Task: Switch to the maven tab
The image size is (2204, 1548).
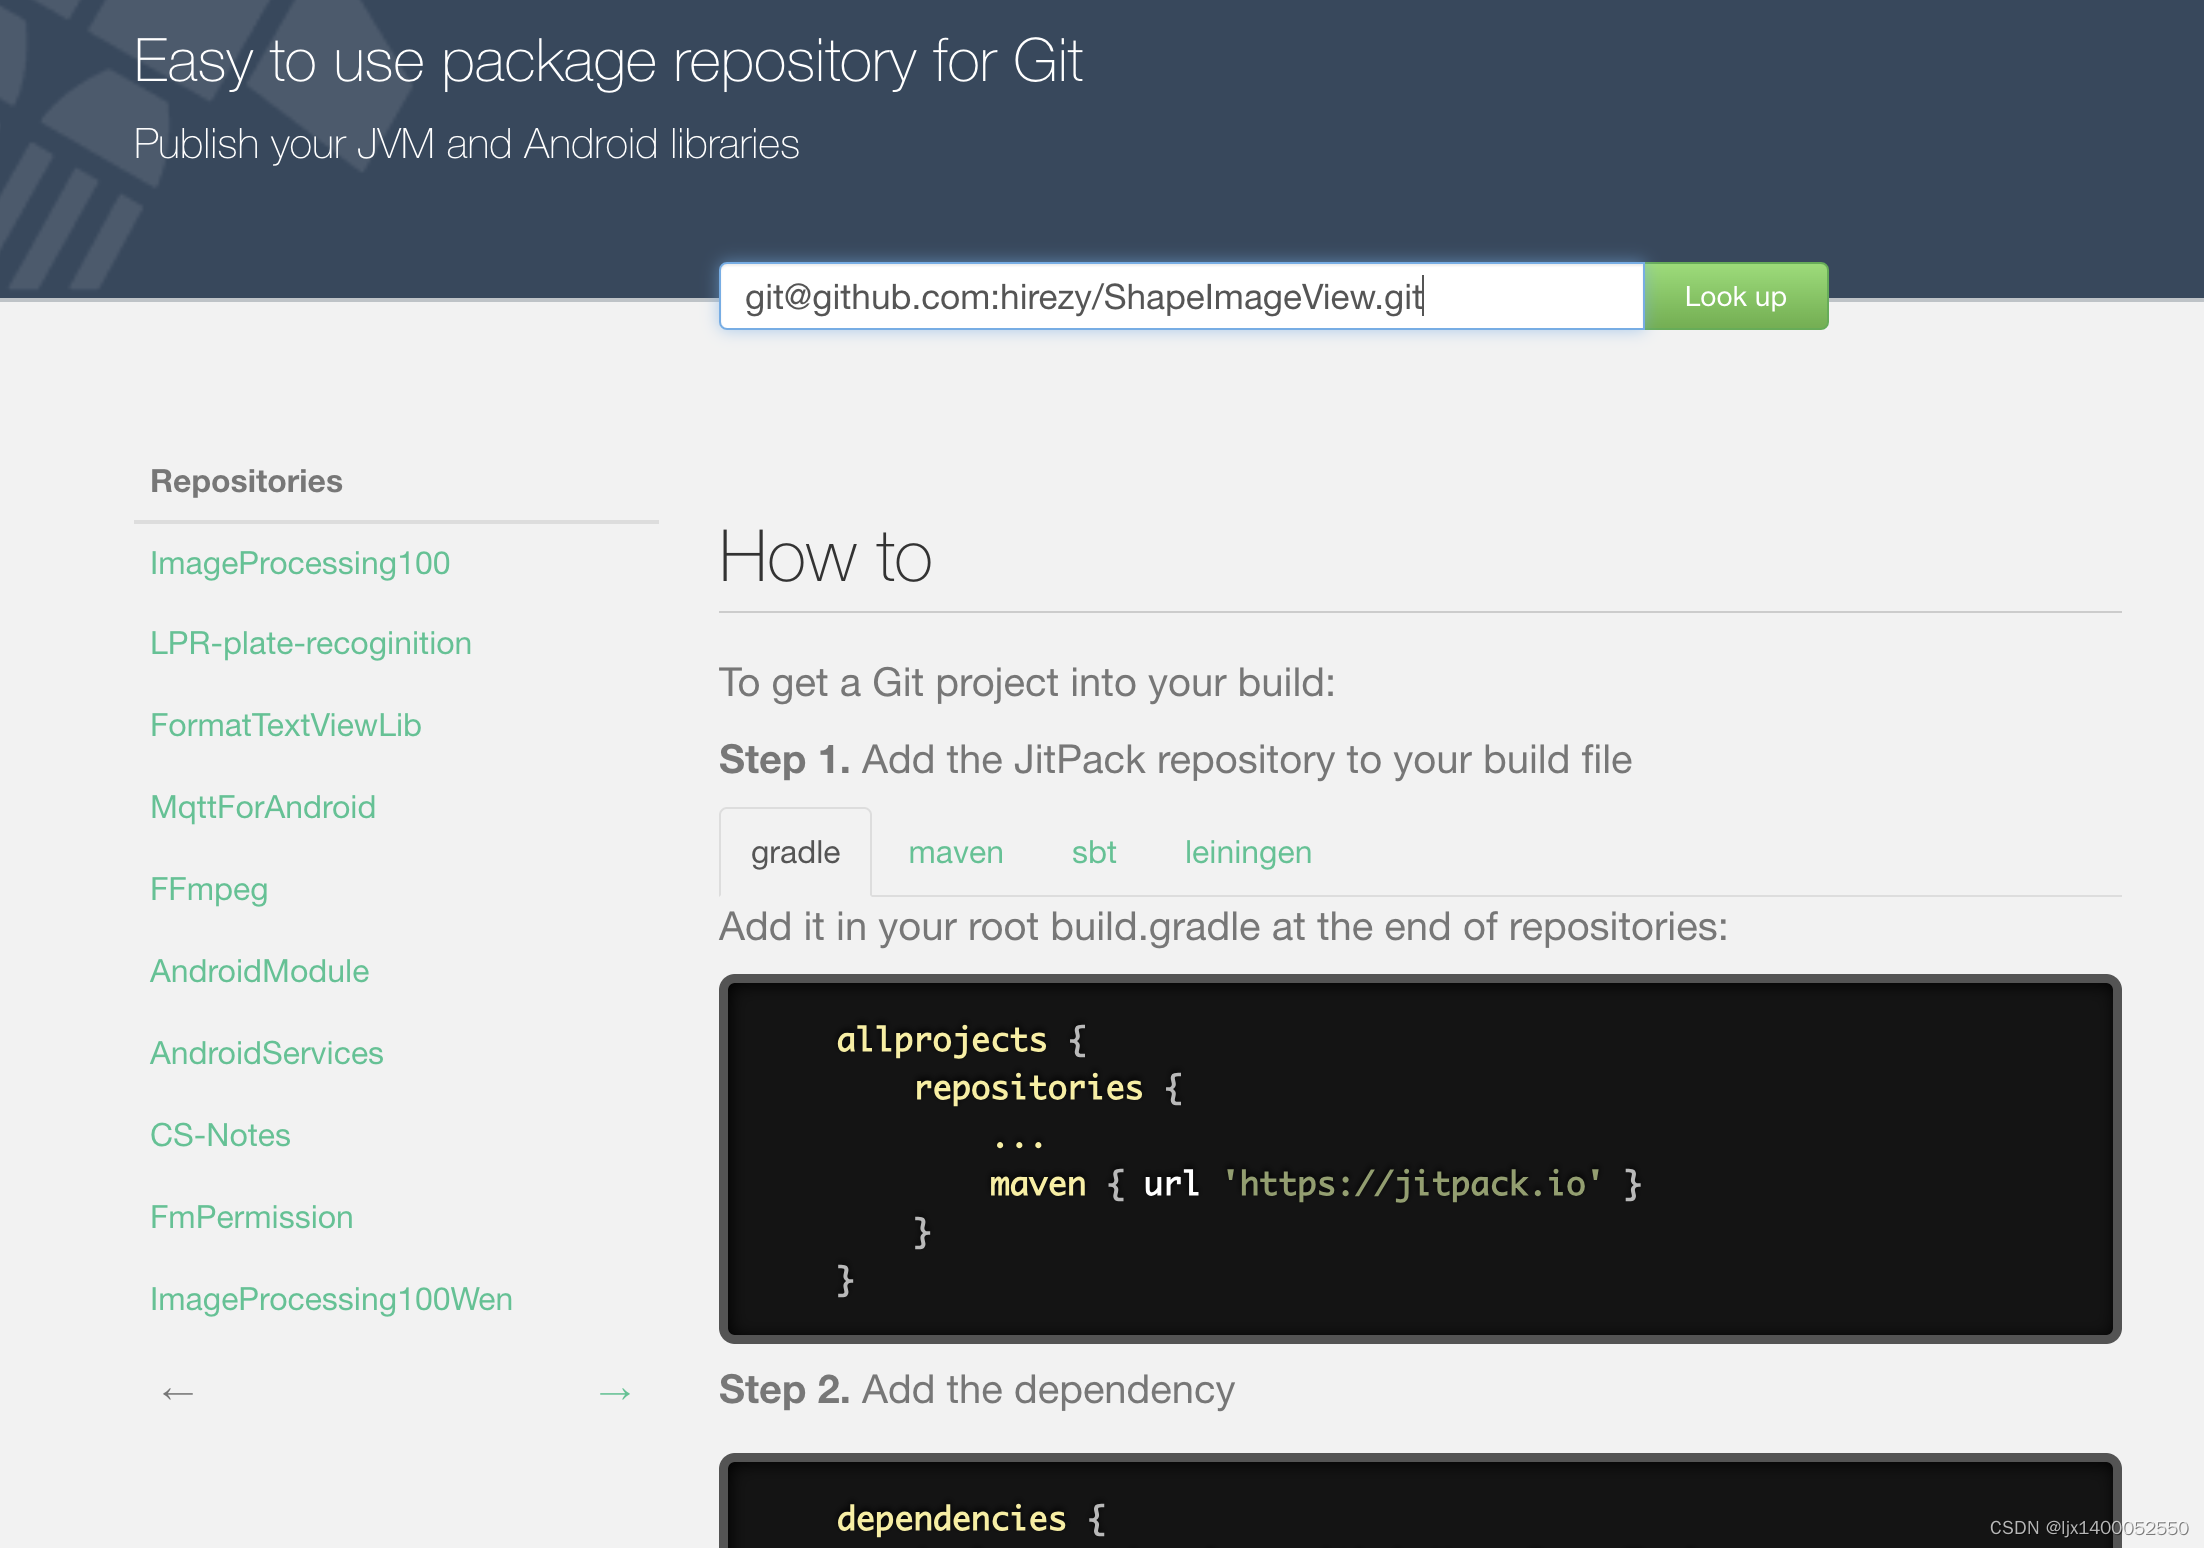Action: [x=955, y=852]
